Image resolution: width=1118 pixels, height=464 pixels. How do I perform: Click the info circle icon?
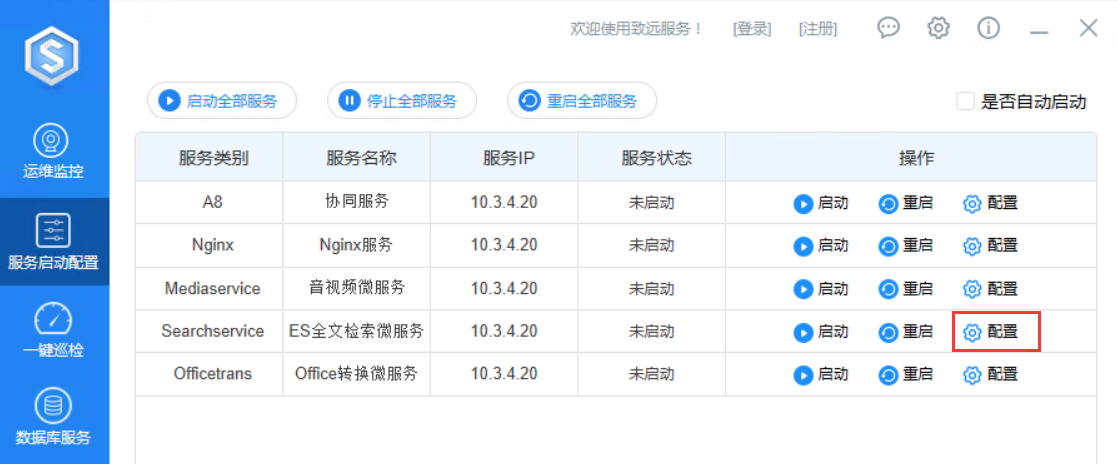[x=989, y=28]
